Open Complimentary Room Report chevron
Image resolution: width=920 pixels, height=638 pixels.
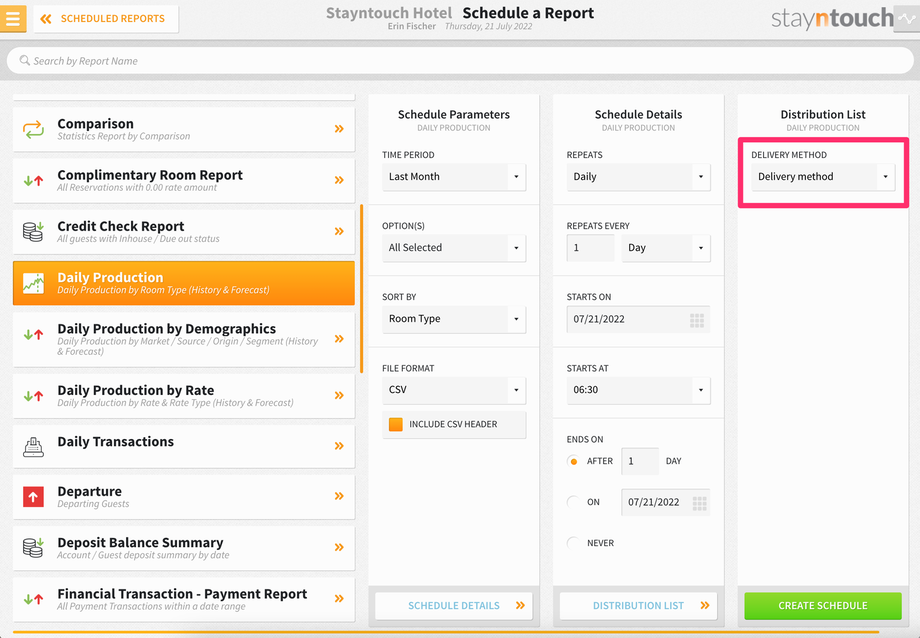click(x=339, y=180)
